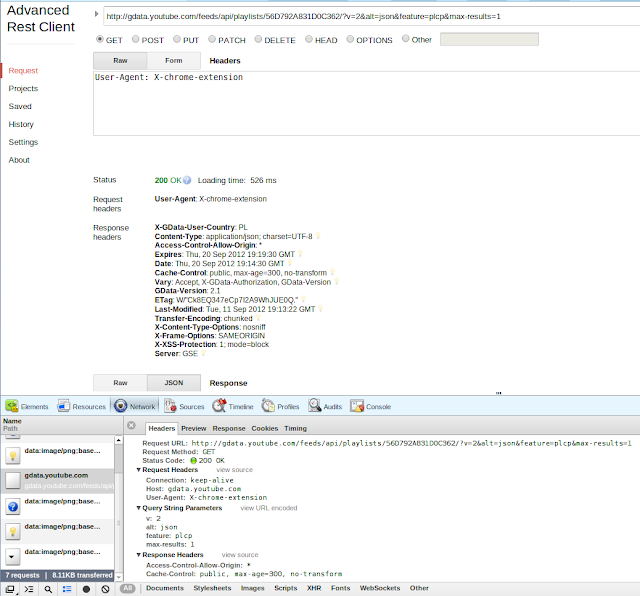640x596 pixels.
Task: Show Raw response view
Action: tap(120, 383)
